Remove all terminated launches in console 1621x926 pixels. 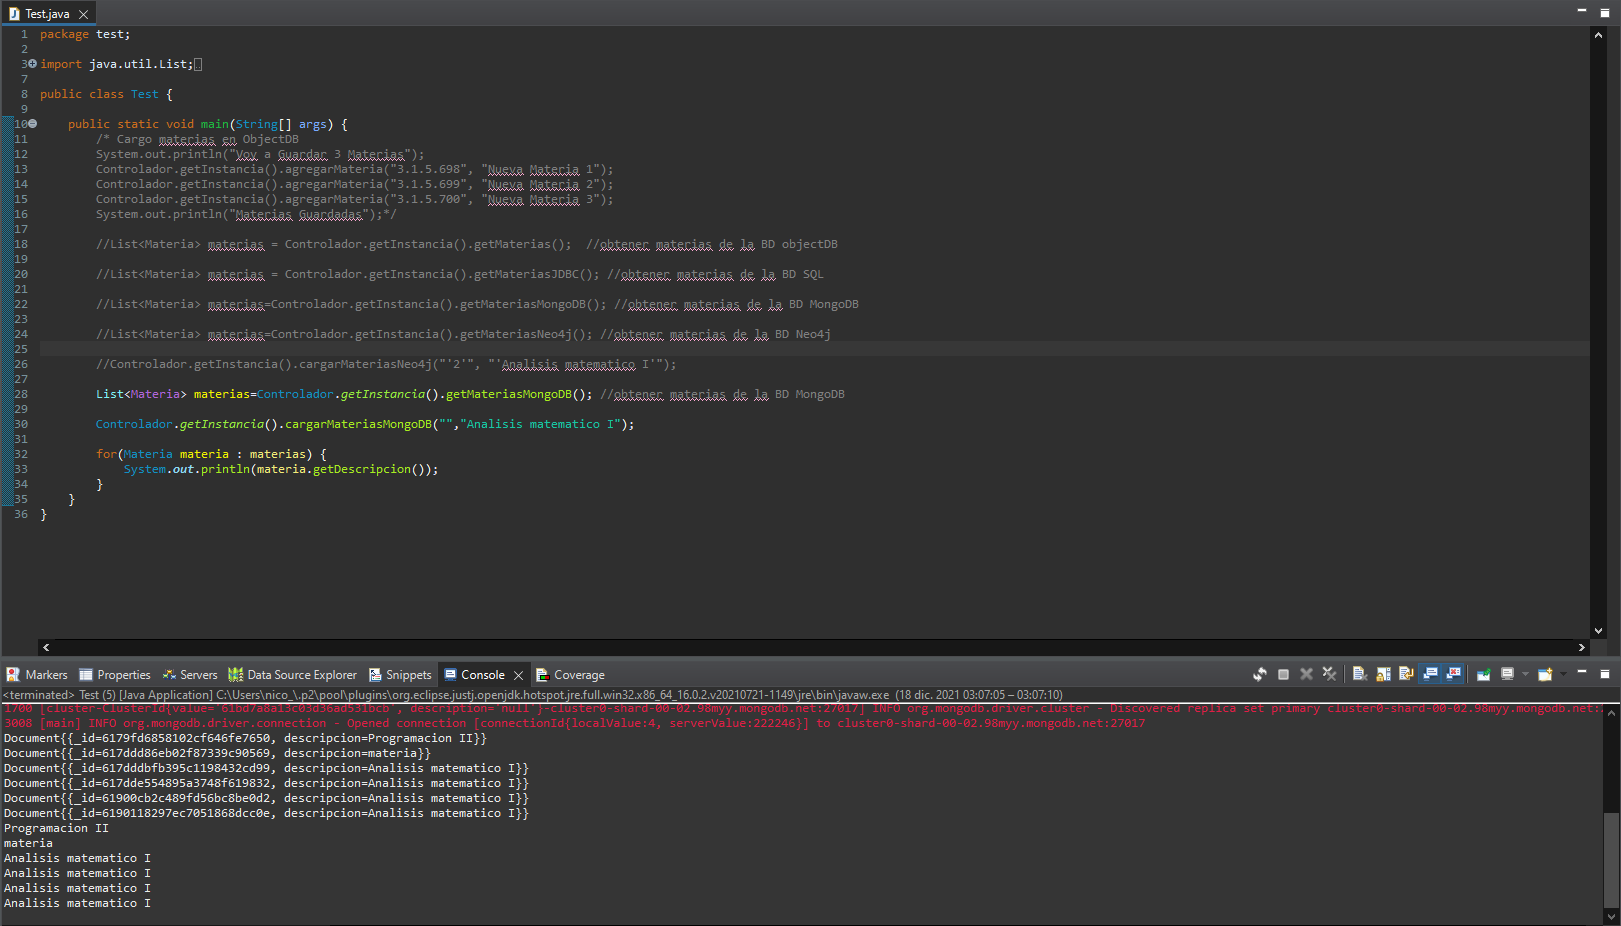click(1329, 675)
